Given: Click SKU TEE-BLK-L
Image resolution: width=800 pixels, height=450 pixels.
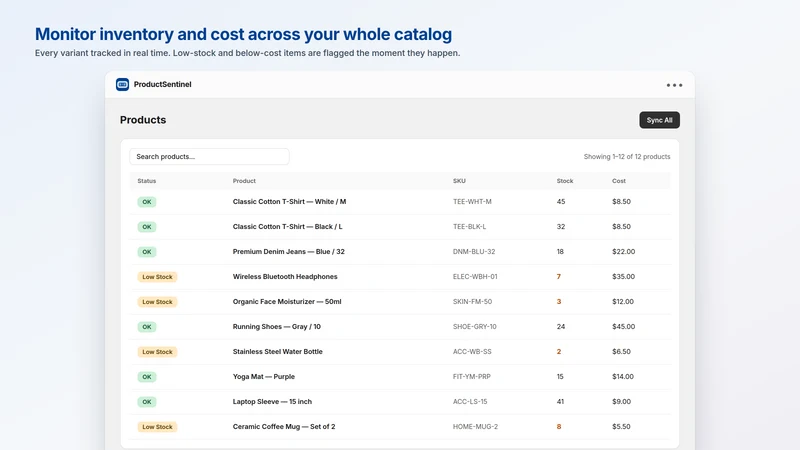Looking at the screenshot, I should pyautogui.click(x=469, y=227).
